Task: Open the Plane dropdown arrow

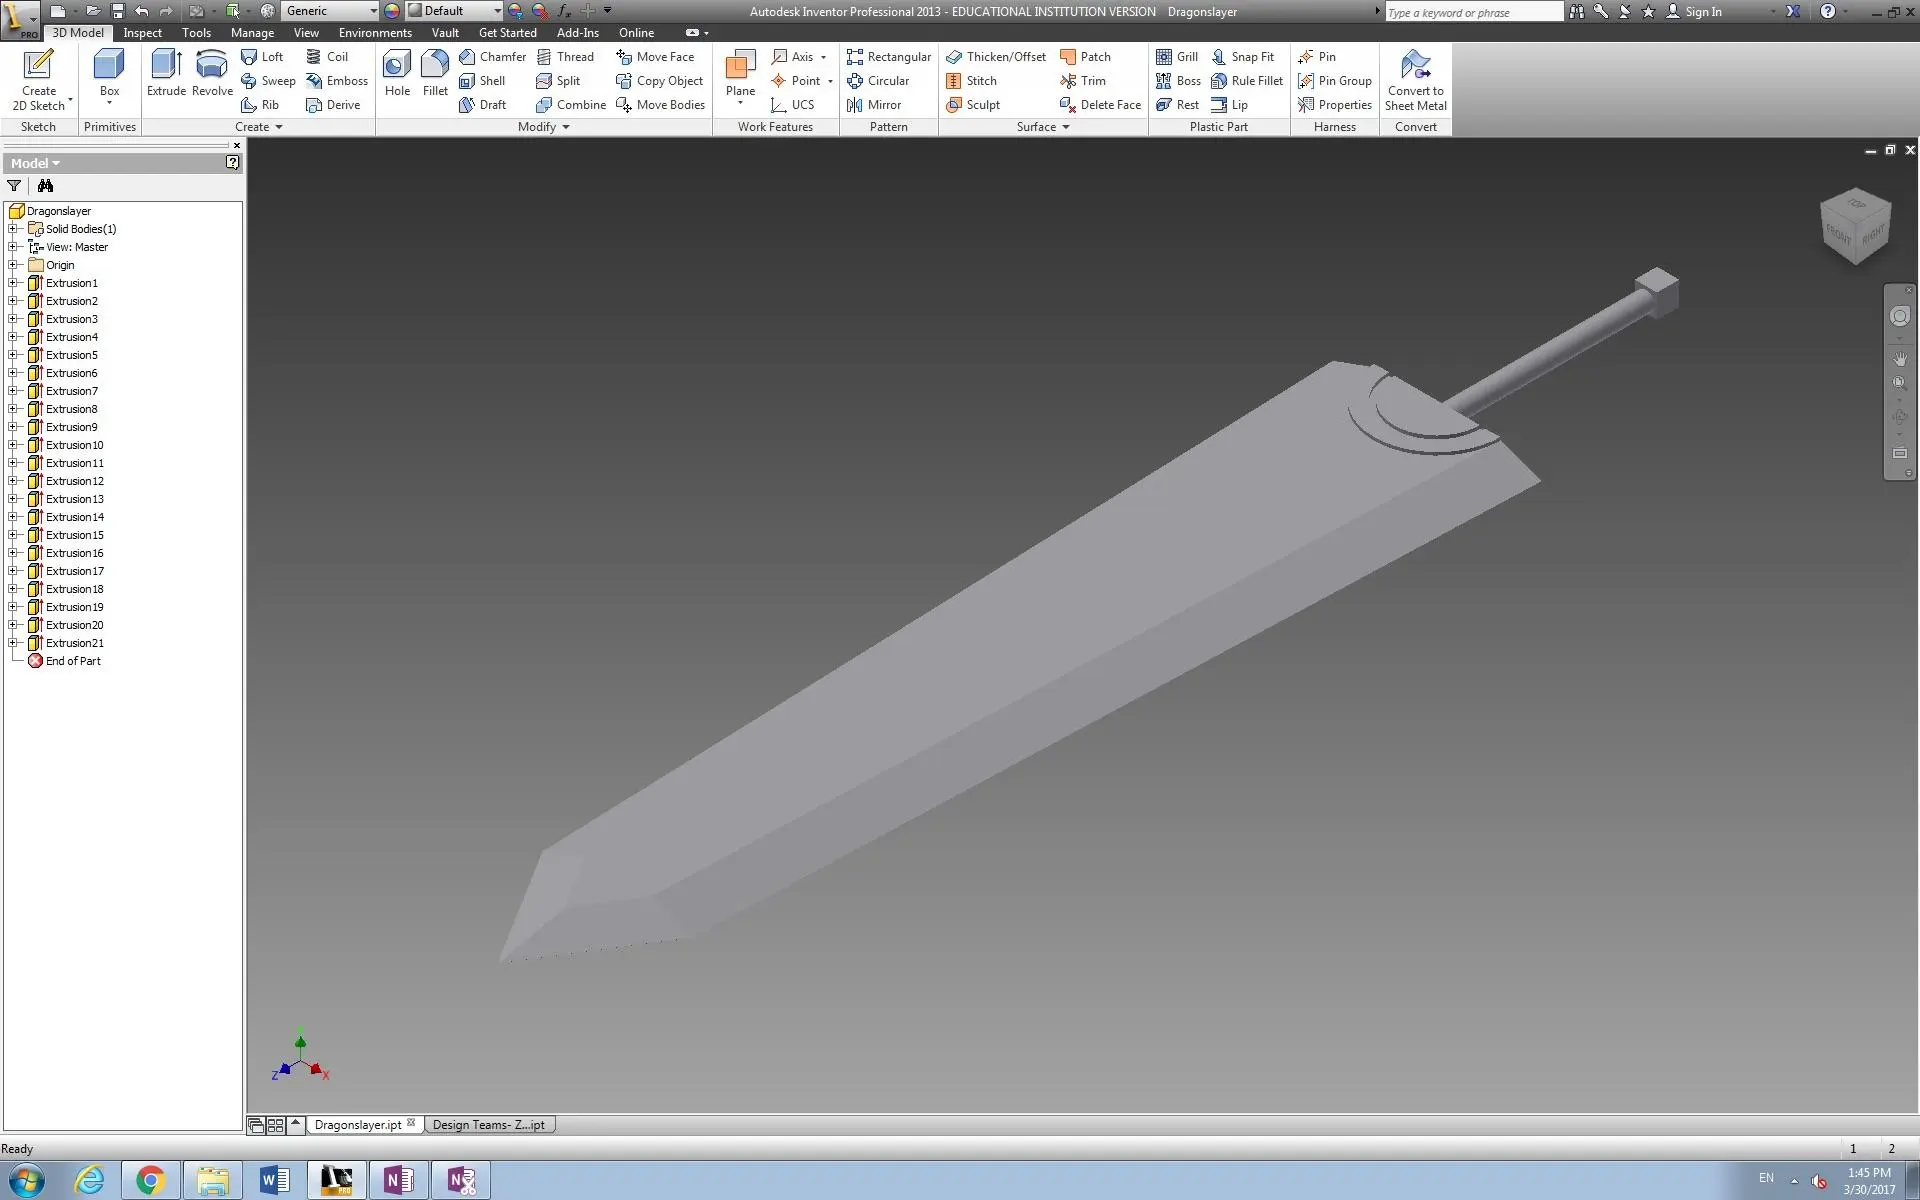Action: coord(740,103)
